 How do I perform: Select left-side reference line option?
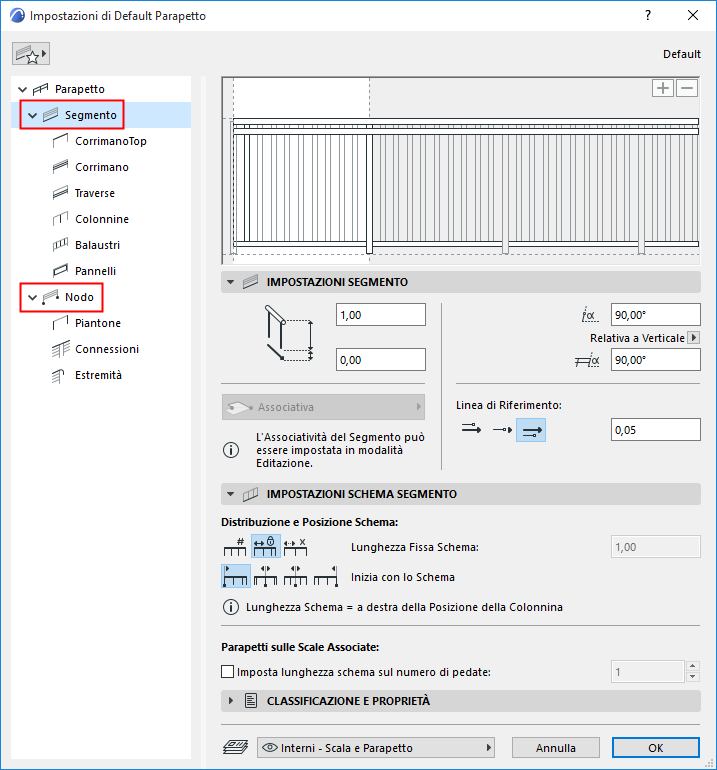click(x=471, y=430)
